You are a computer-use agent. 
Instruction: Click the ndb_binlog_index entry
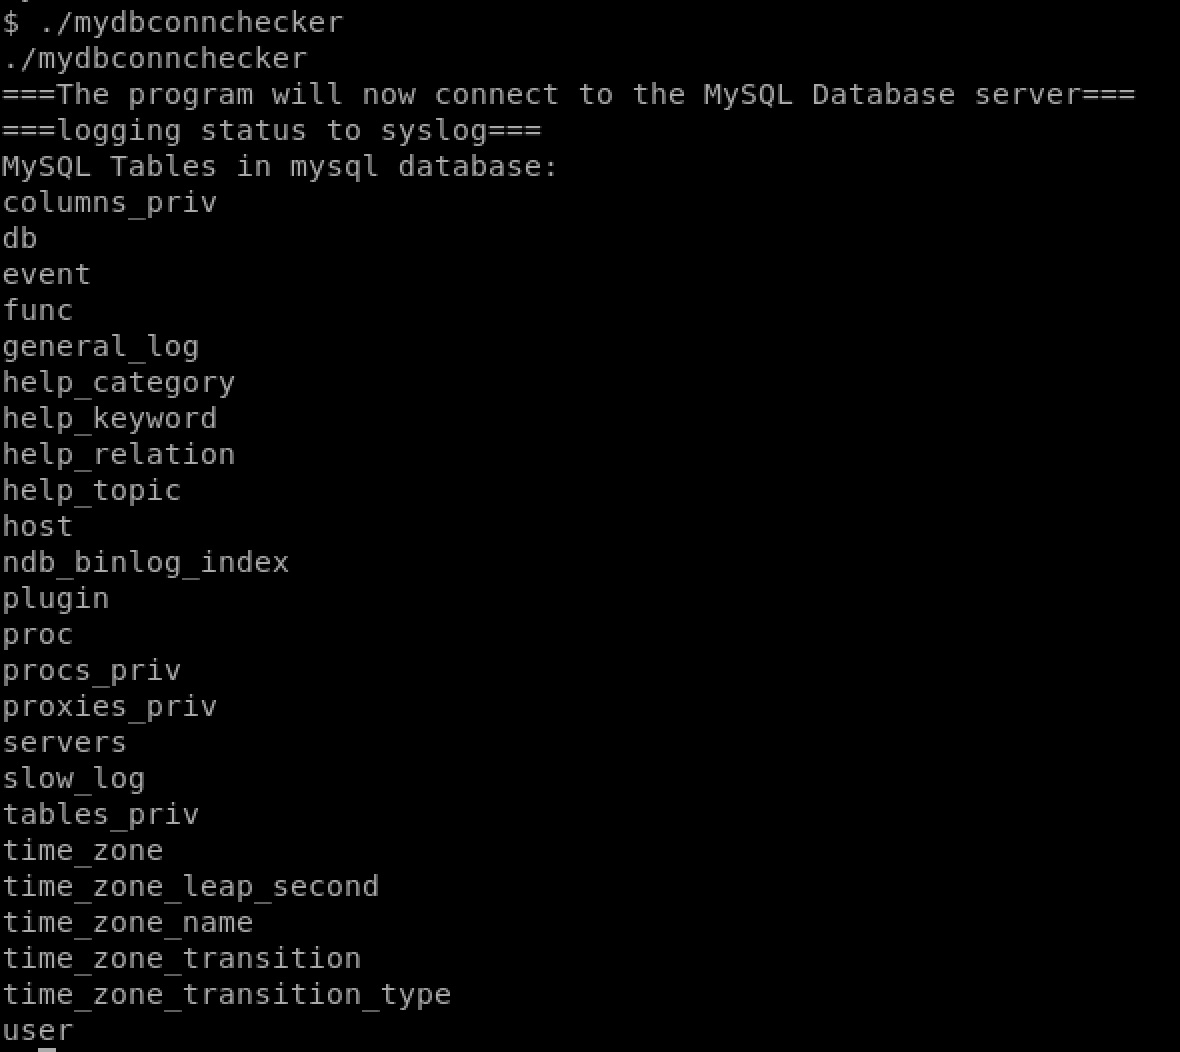pyautogui.click(x=146, y=563)
